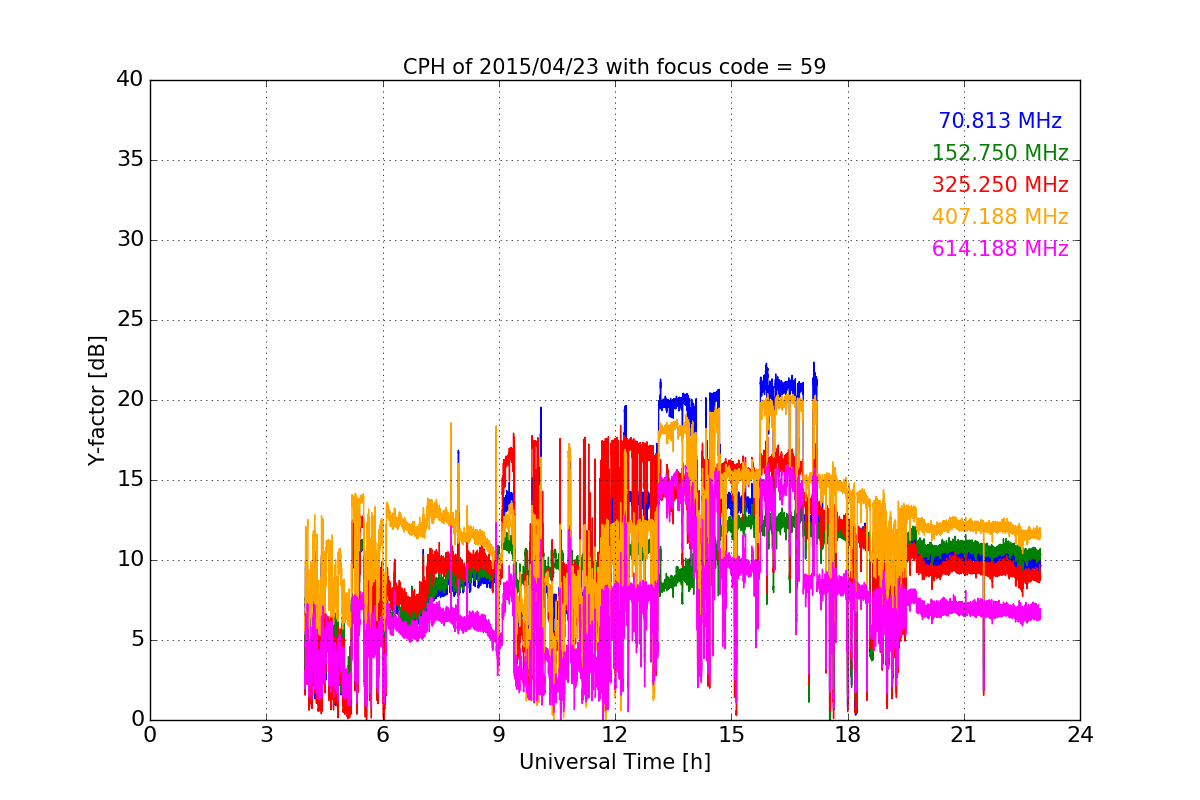Select the Universal Time [h] axis label
The height and width of the screenshot is (800, 1200).
click(615, 762)
